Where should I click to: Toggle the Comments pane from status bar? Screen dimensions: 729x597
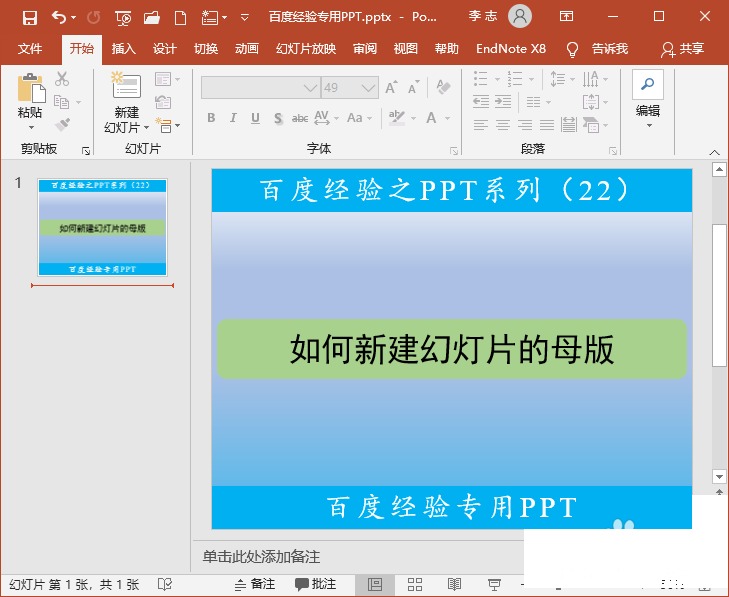(316, 584)
